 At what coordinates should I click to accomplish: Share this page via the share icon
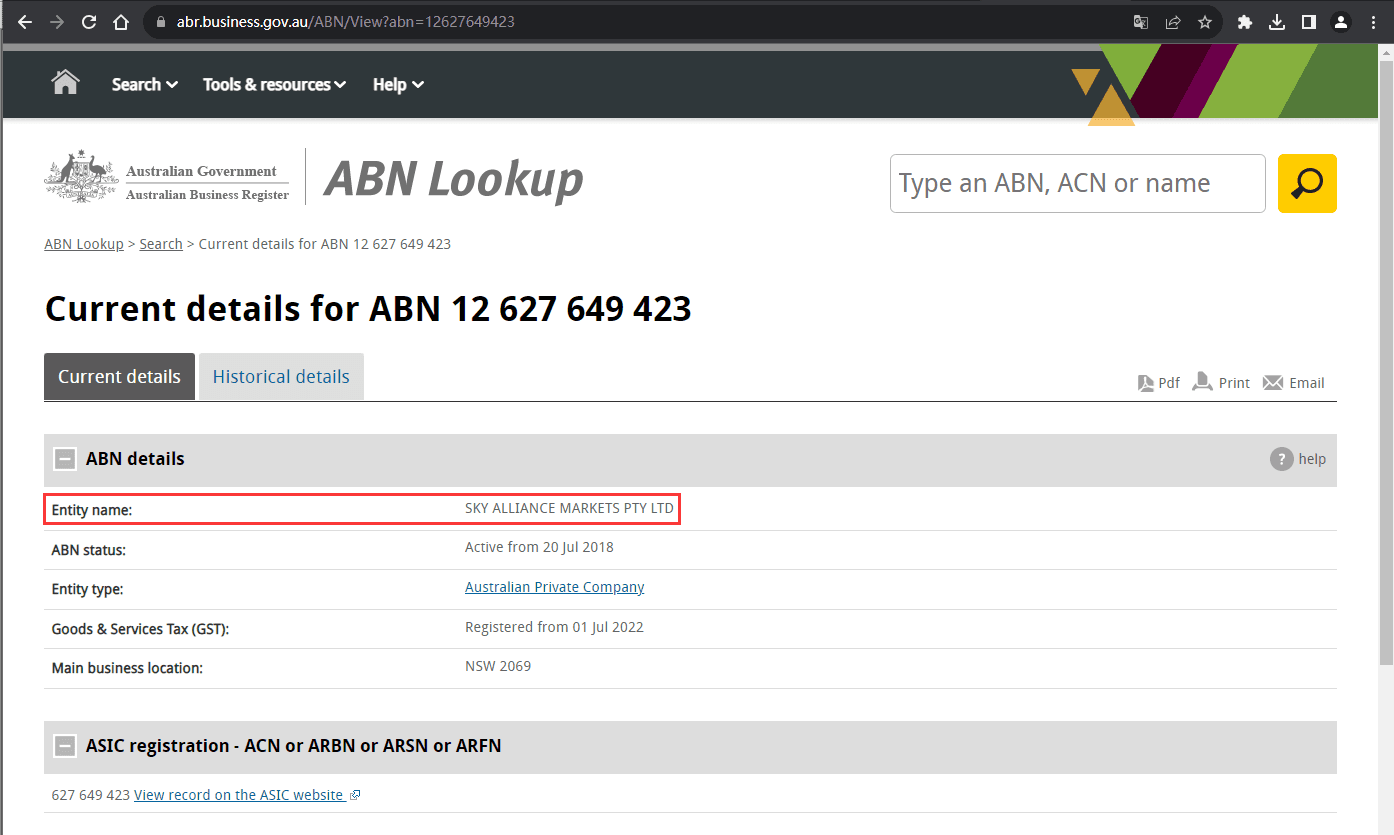[x=1173, y=21]
